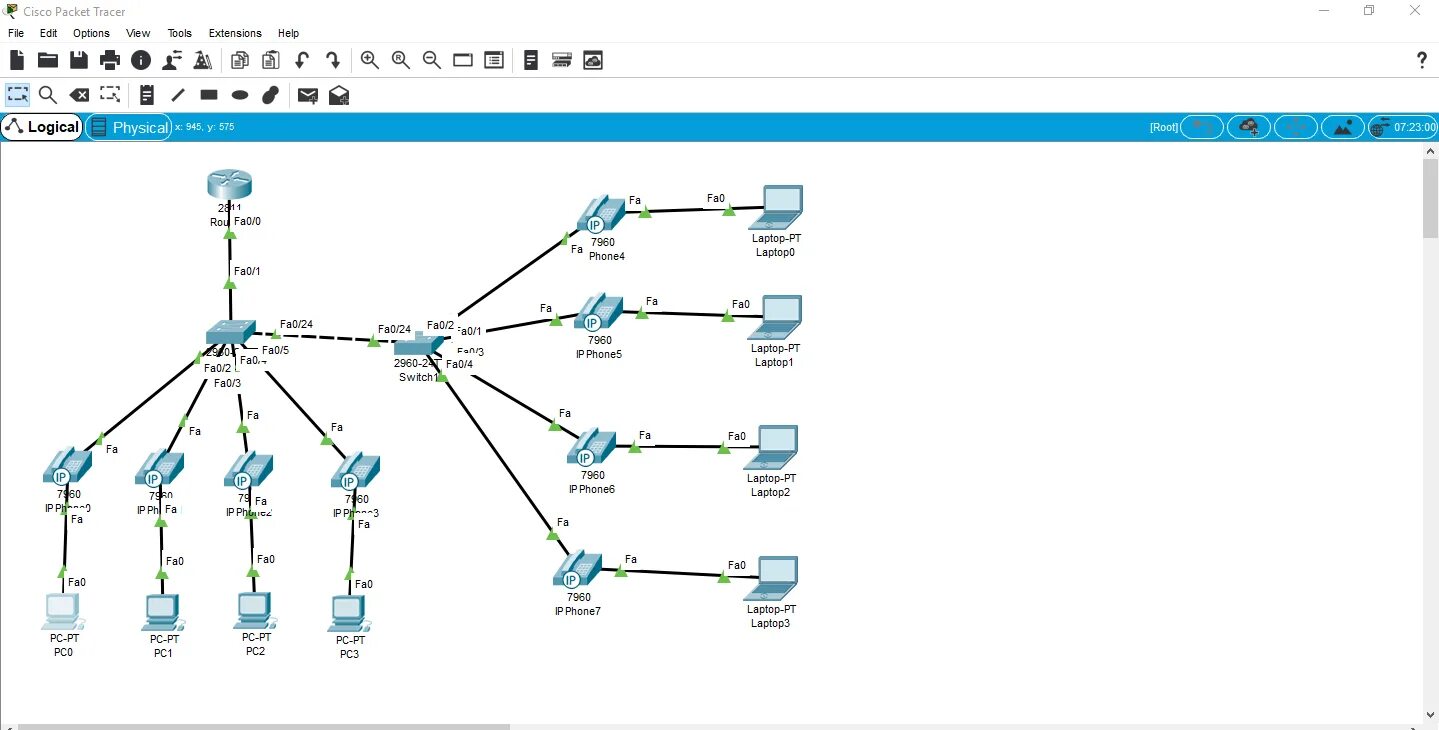Open an existing file with folder icon
1439x730 pixels.
point(47,61)
